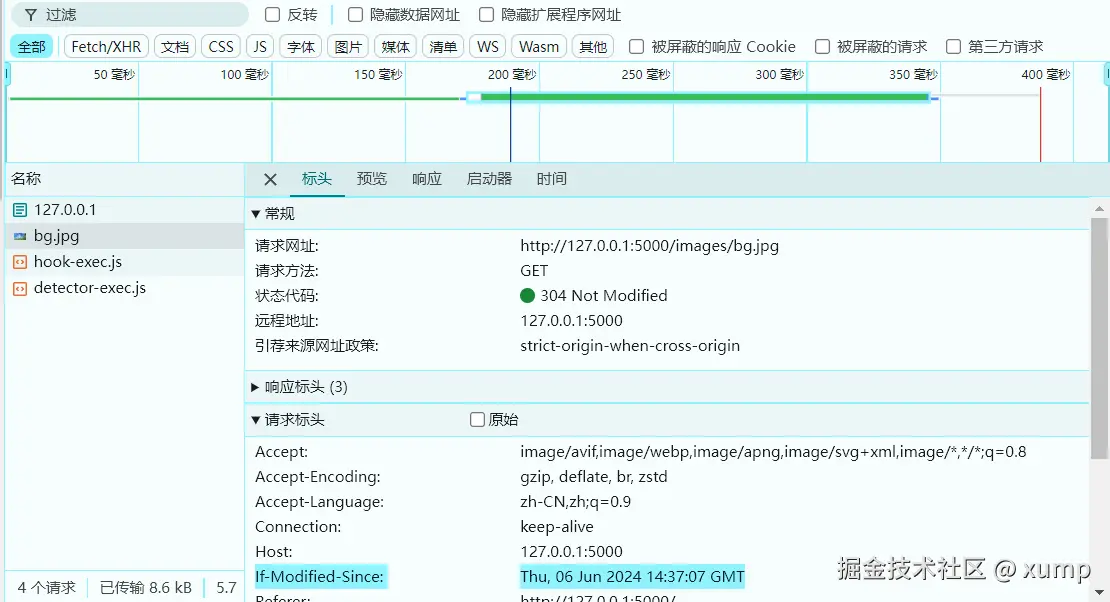Image resolution: width=1110 pixels, height=602 pixels.
Task: Click the red load event timeline marker
Action: point(1041,124)
